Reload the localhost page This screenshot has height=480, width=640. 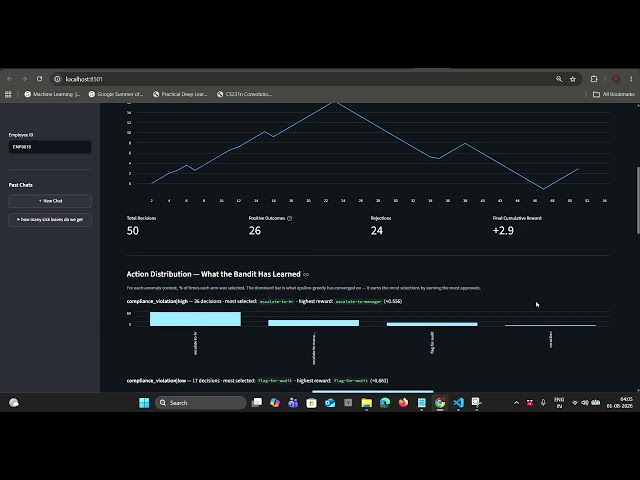tap(40, 79)
